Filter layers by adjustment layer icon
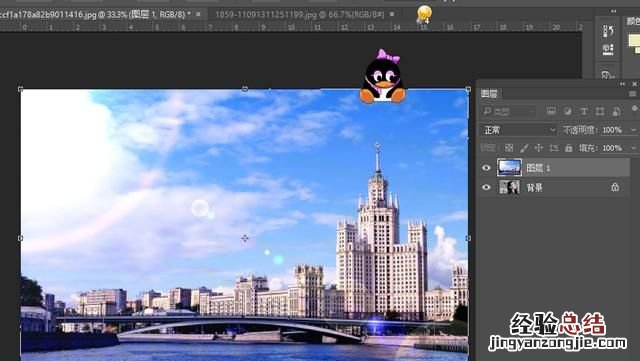Screen dimensions: 640x361 click(567, 111)
